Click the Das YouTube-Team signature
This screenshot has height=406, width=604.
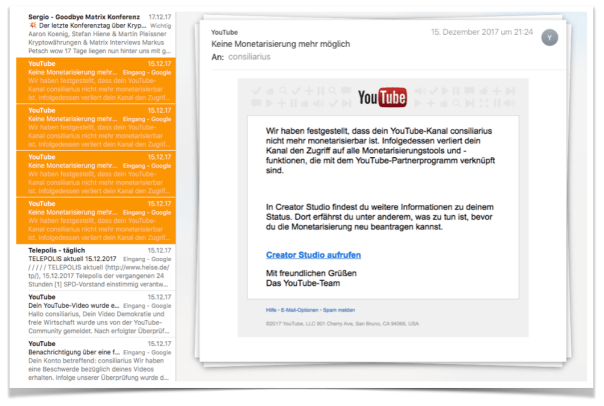point(303,283)
